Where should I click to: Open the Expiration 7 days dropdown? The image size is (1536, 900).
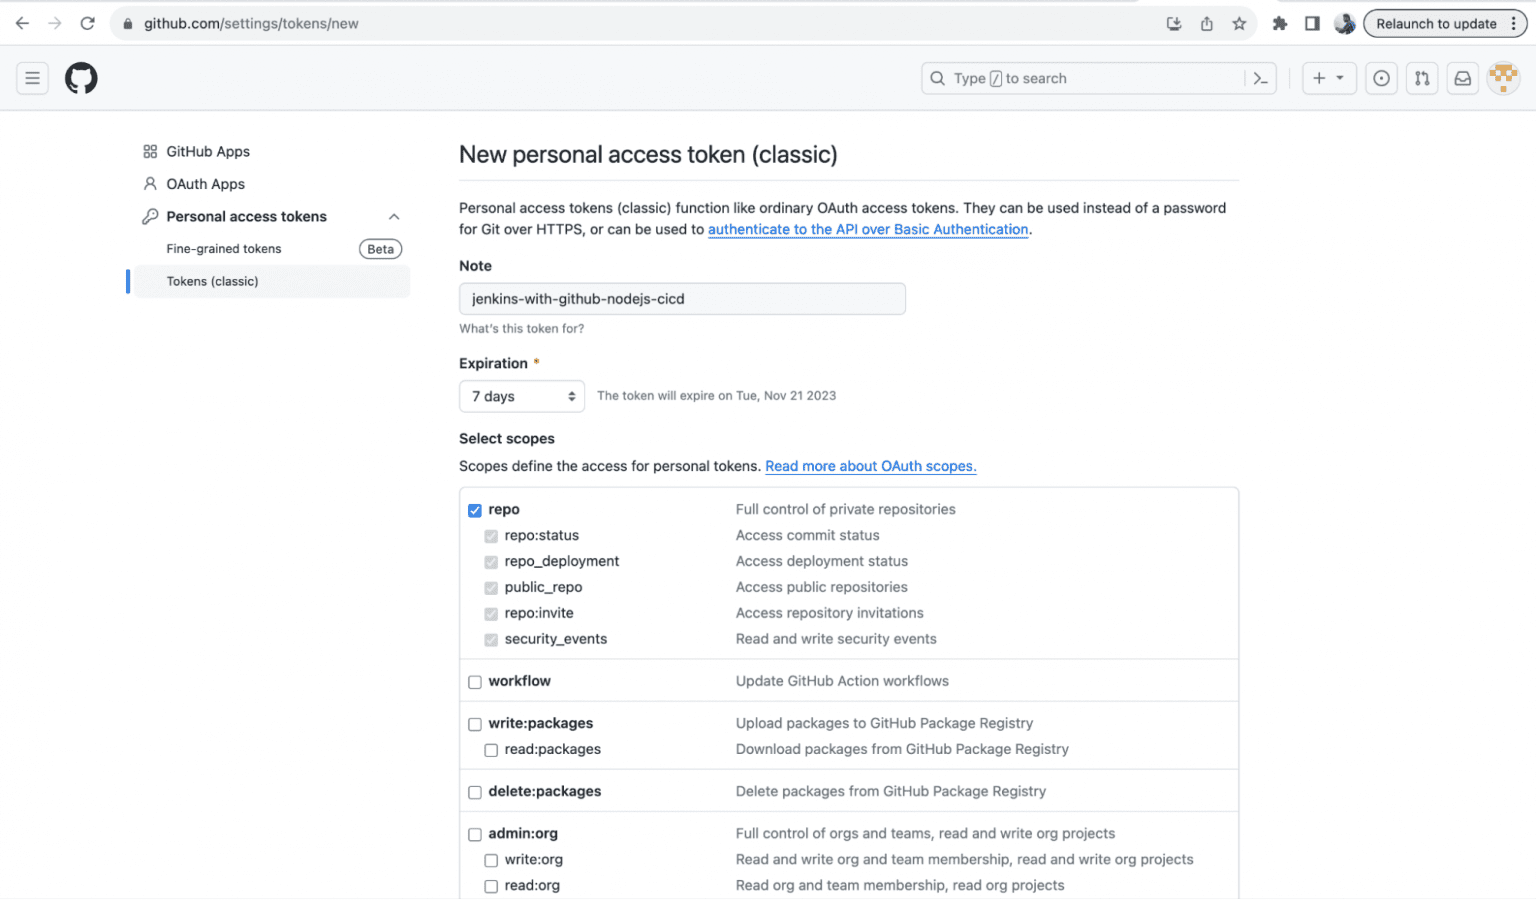point(522,396)
